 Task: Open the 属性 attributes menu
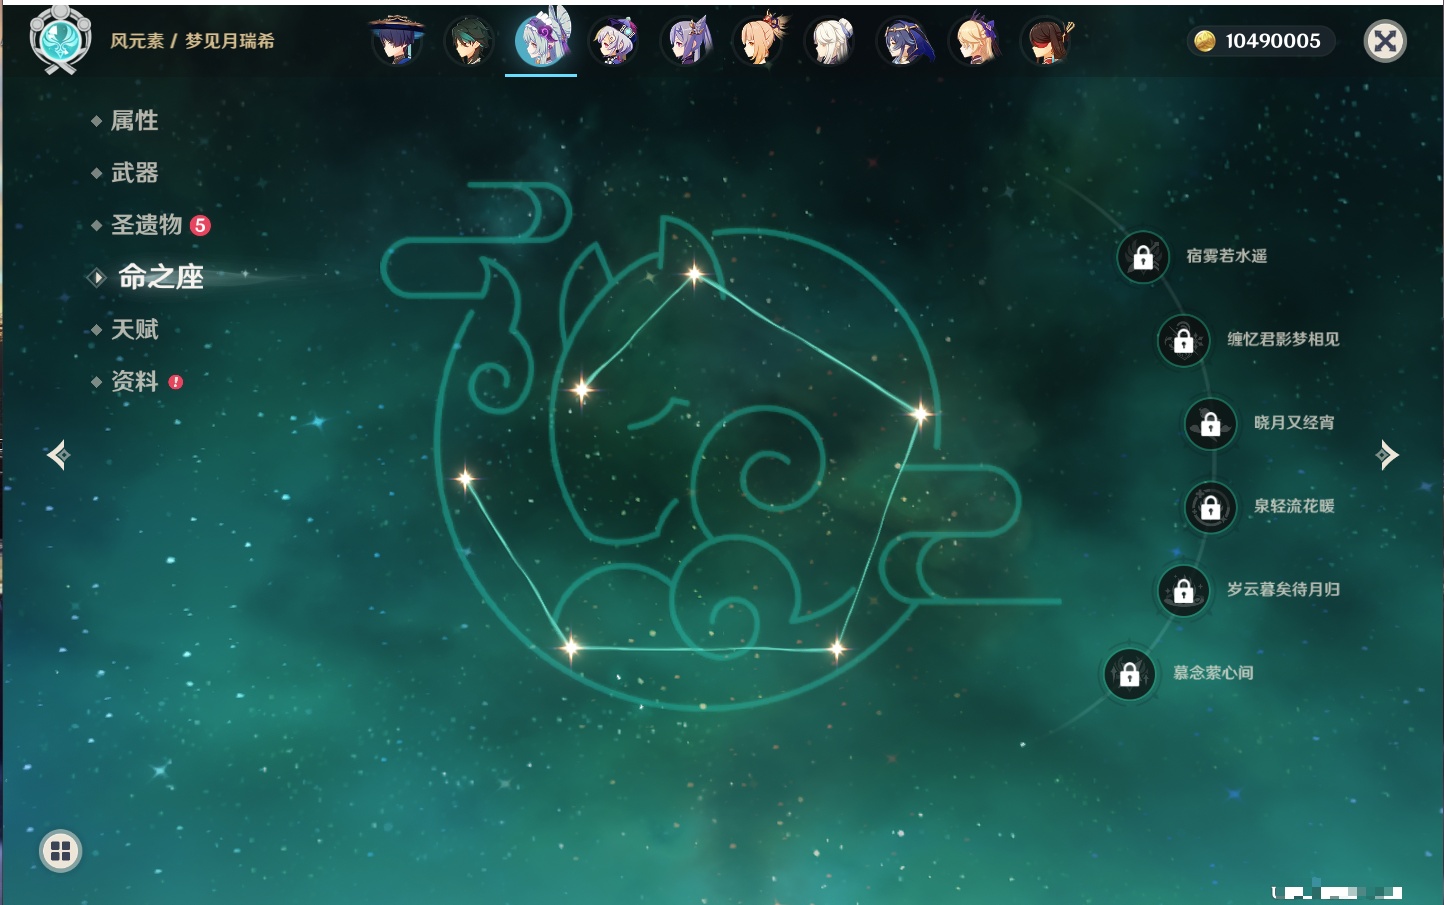pos(134,121)
